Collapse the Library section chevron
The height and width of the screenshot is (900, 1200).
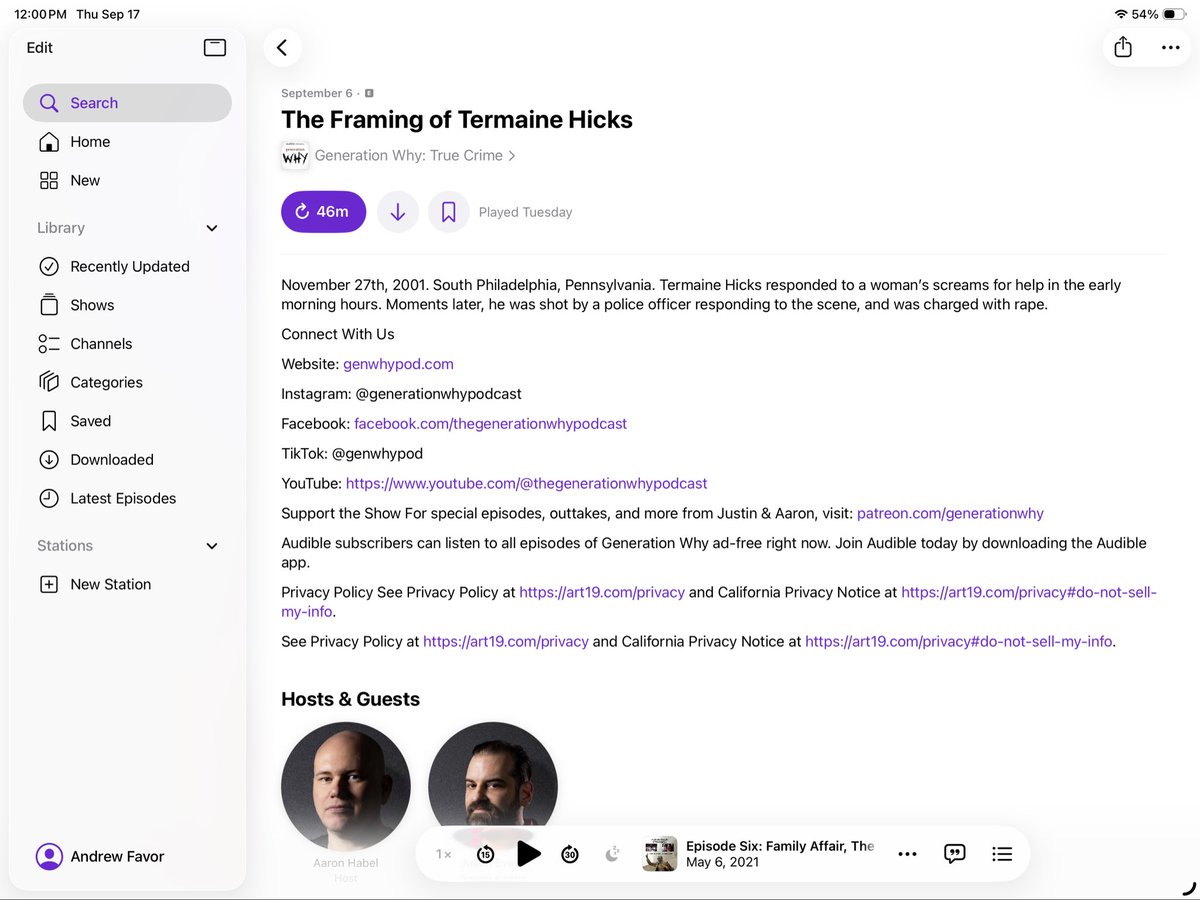212,228
